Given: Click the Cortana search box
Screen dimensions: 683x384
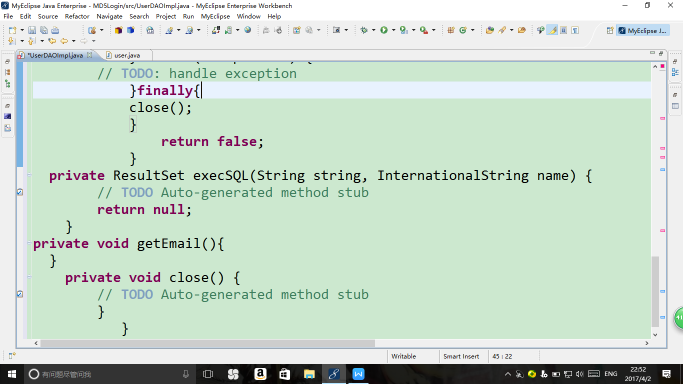Looking at the screenshot, I should coord(109,374).
